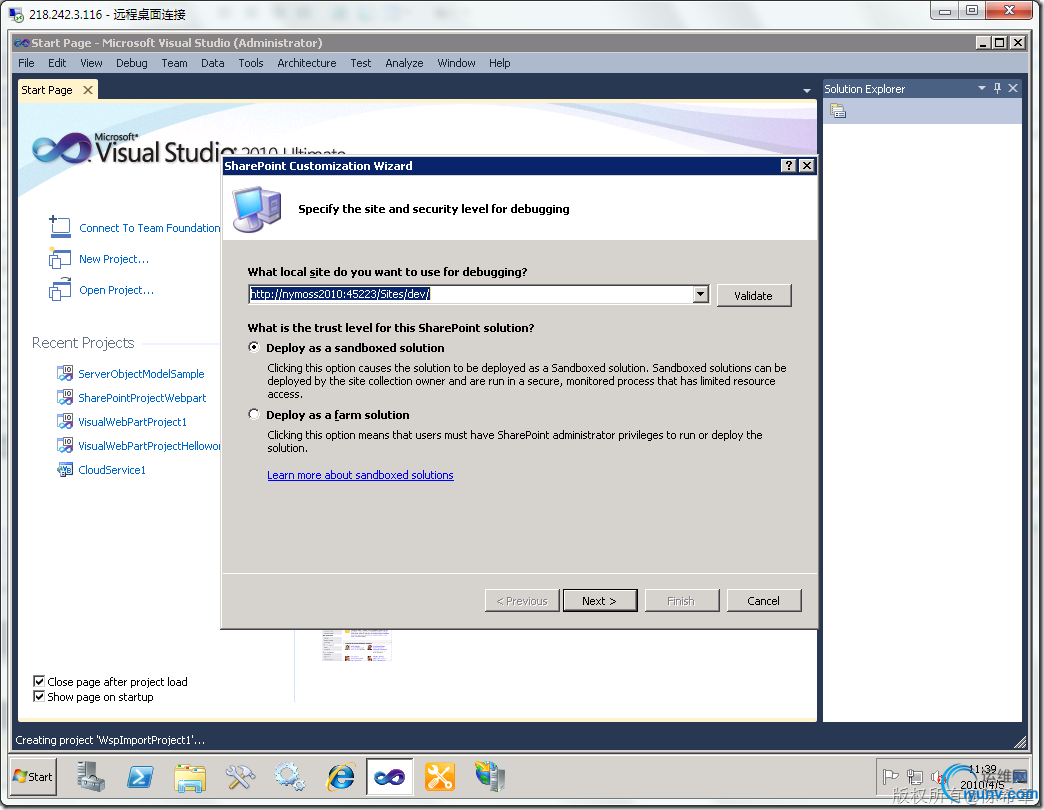Click the VisualWebPartProject1 project icon
Screen dimensions: 1044x810
[x=65, y=421]
